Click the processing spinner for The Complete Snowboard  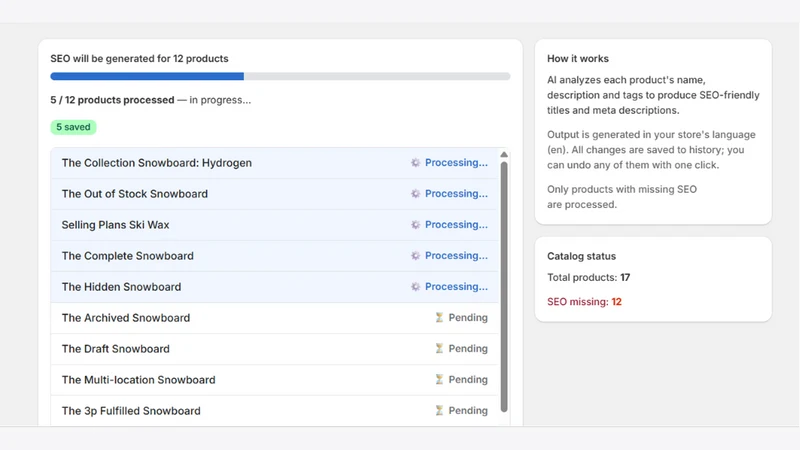click(x=415, y=256)
